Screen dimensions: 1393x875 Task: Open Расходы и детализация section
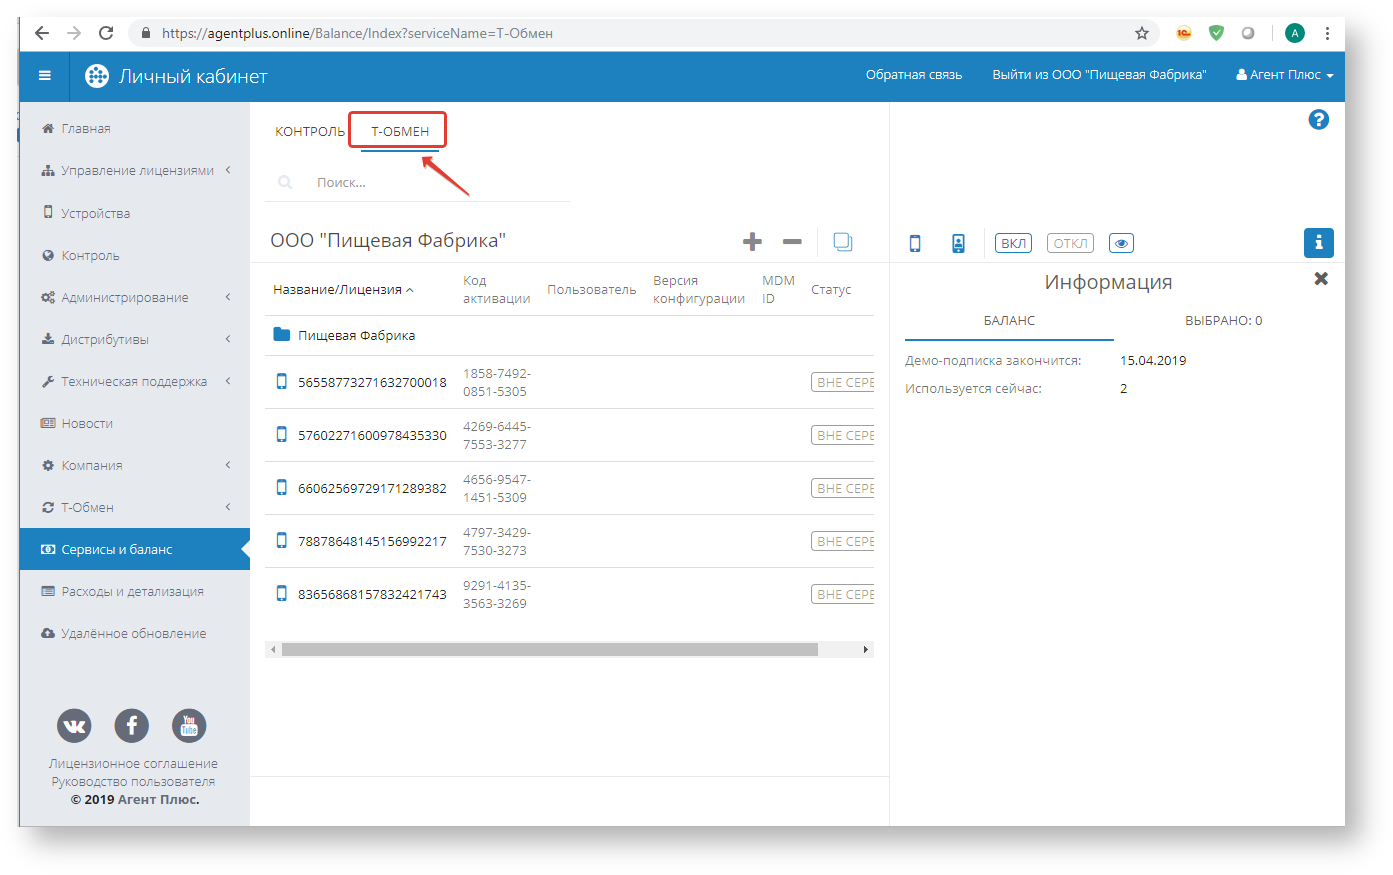135,591
